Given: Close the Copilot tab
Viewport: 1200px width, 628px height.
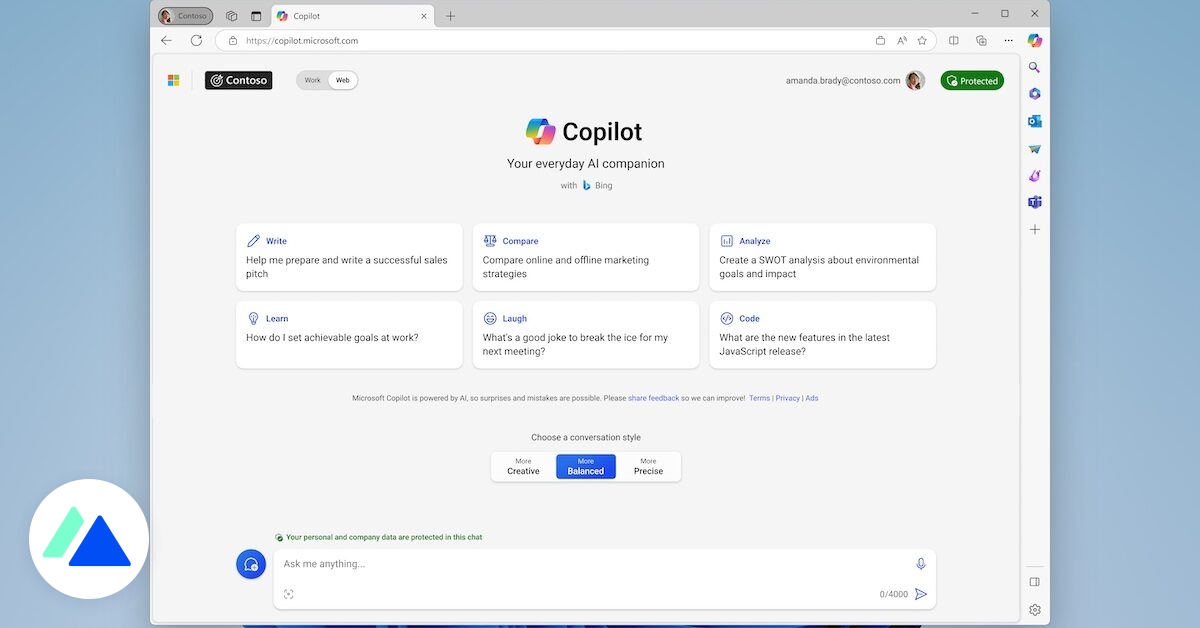Looking at the screenshot, I should tap(424, 16).
